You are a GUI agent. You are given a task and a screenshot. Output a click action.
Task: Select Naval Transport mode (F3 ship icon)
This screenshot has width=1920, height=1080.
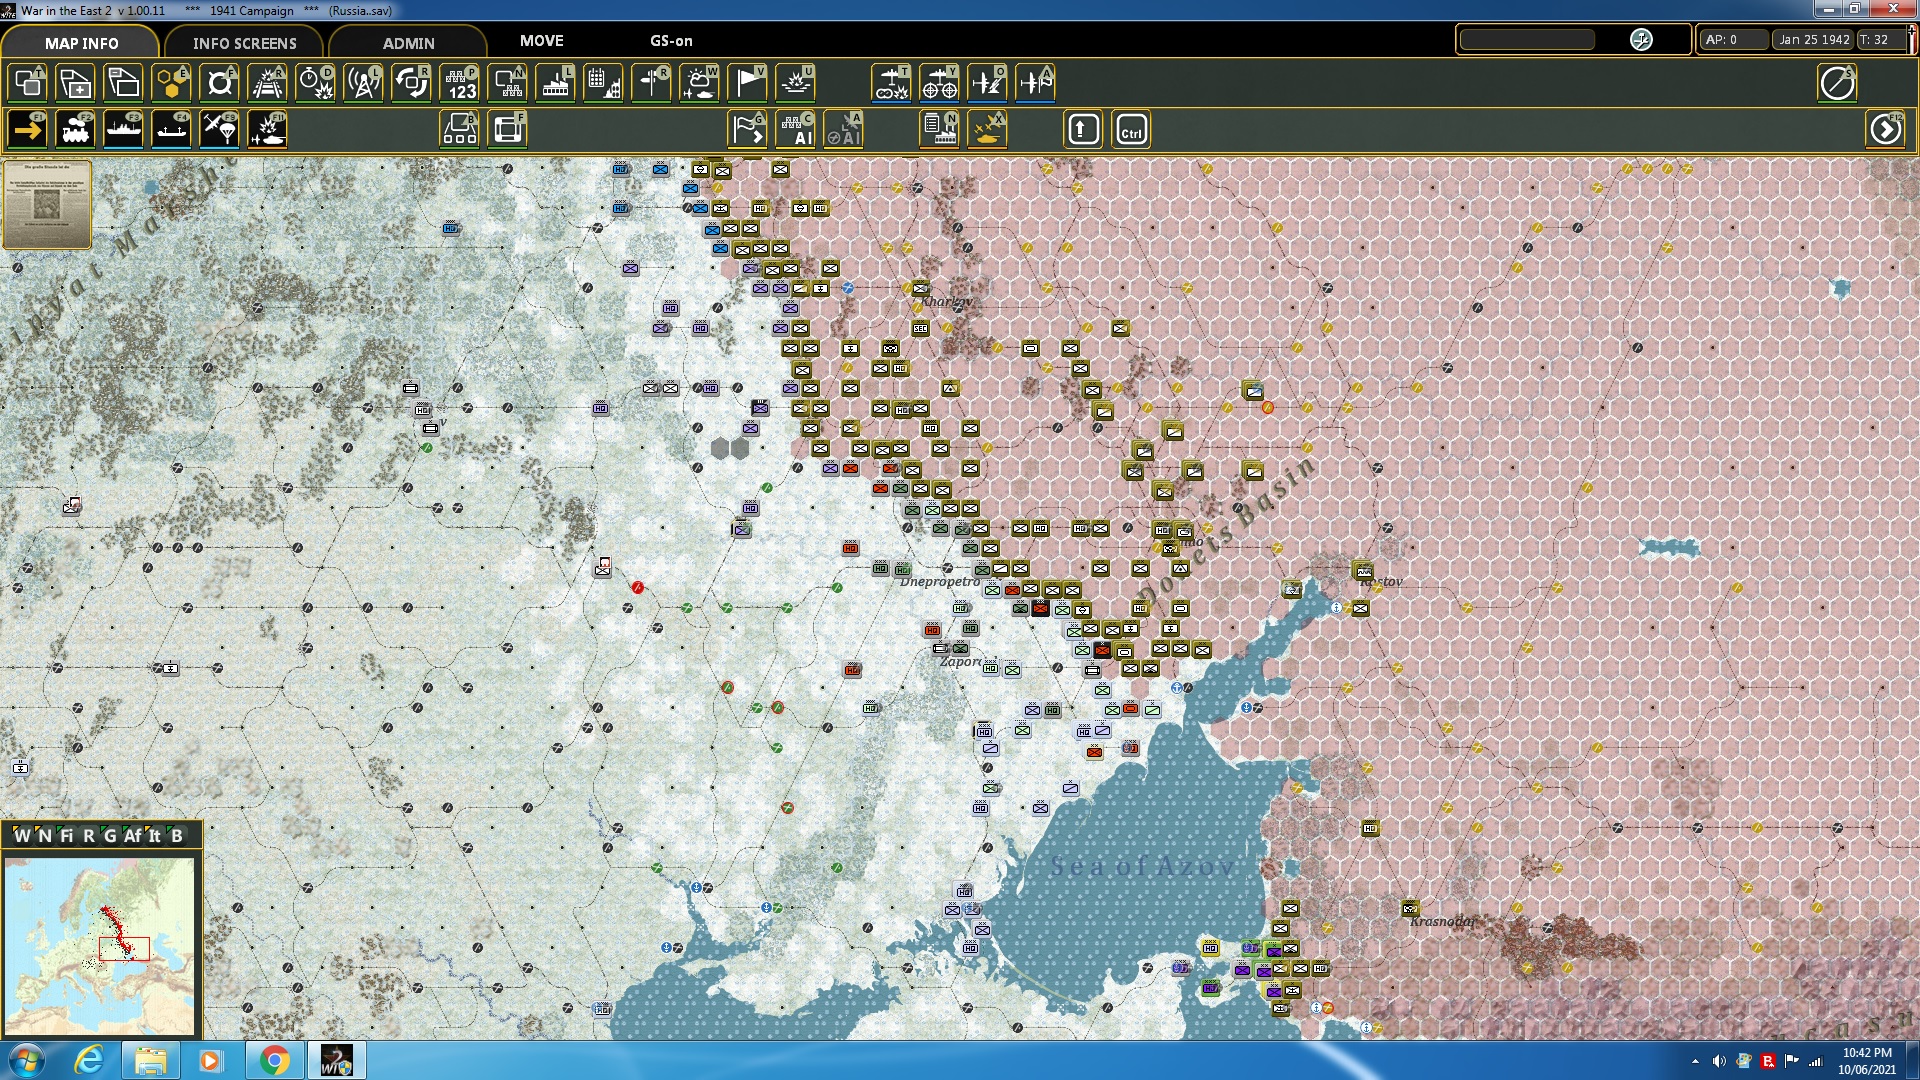point(123,129)
